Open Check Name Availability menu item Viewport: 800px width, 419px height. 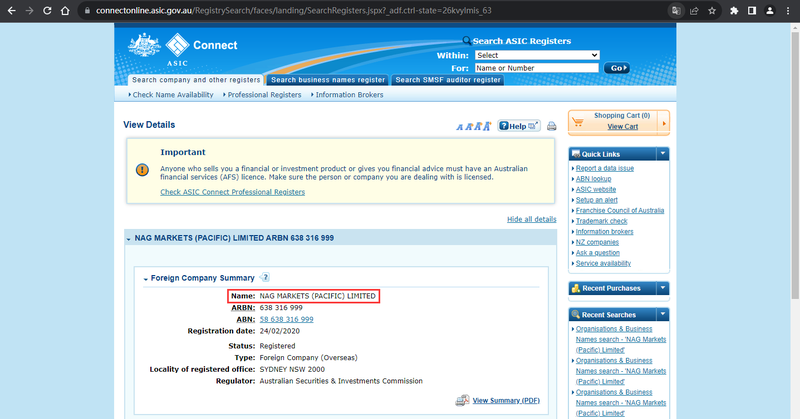(172, 95)
